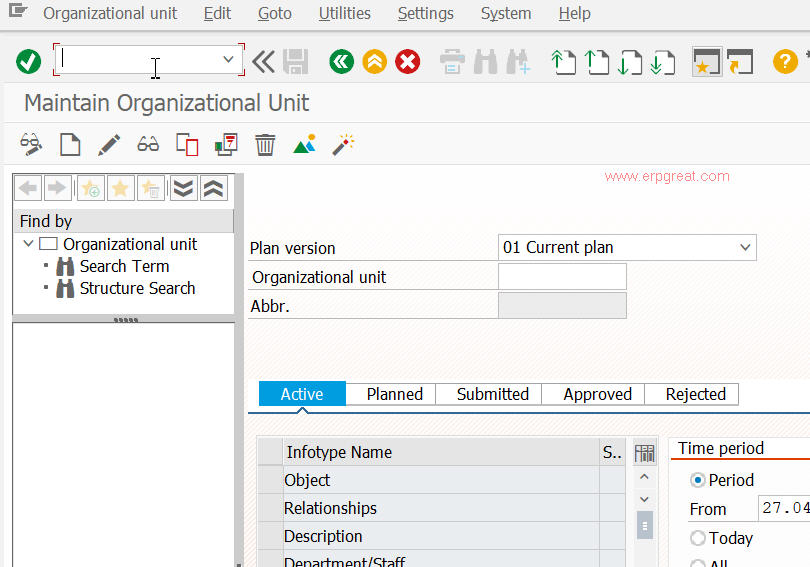The image size is (810, 567).
Task: Click the Overview mountains icon
Action: [x=304, y=145]
